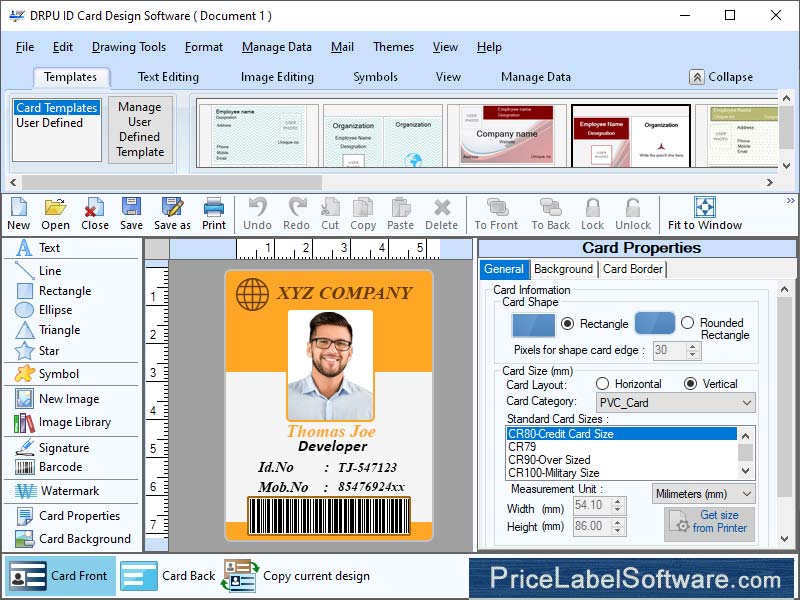The image size is (800, 600).
Task: Click the Lock padlock icon
Action: 592,207
